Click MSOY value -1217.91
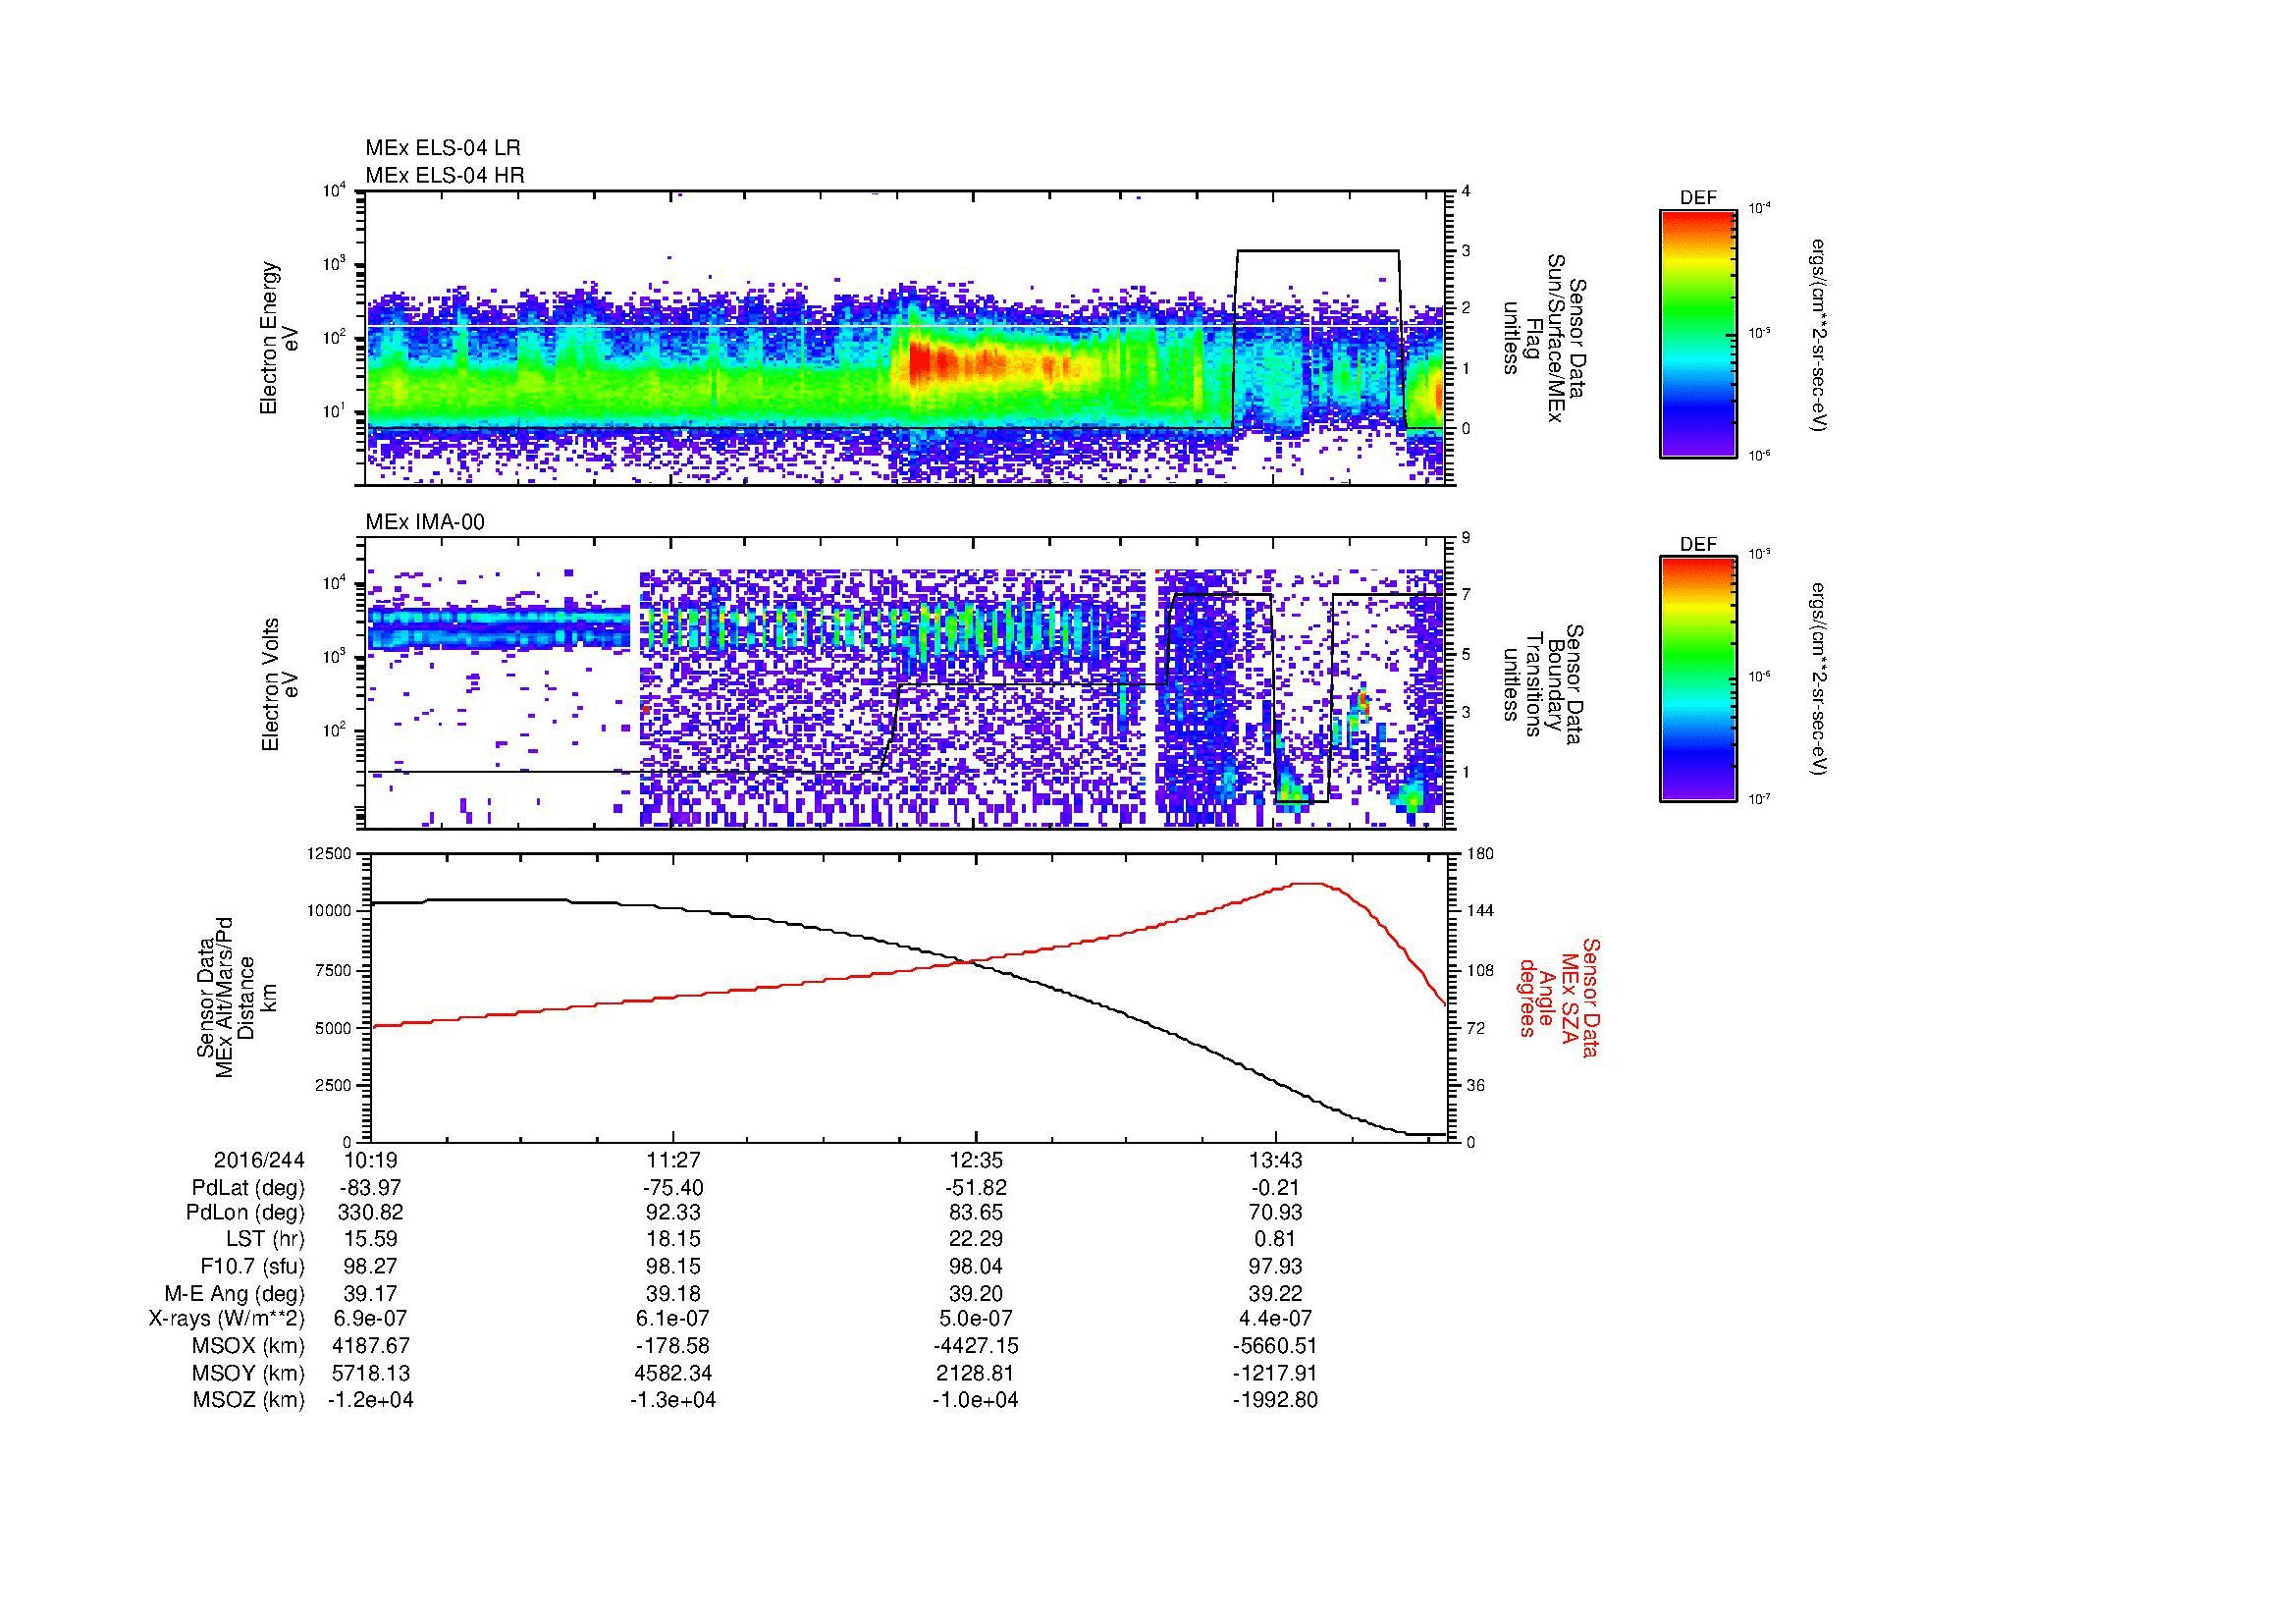This screenshot has width=2296, height=1623. click(x=1275, y=1373)
